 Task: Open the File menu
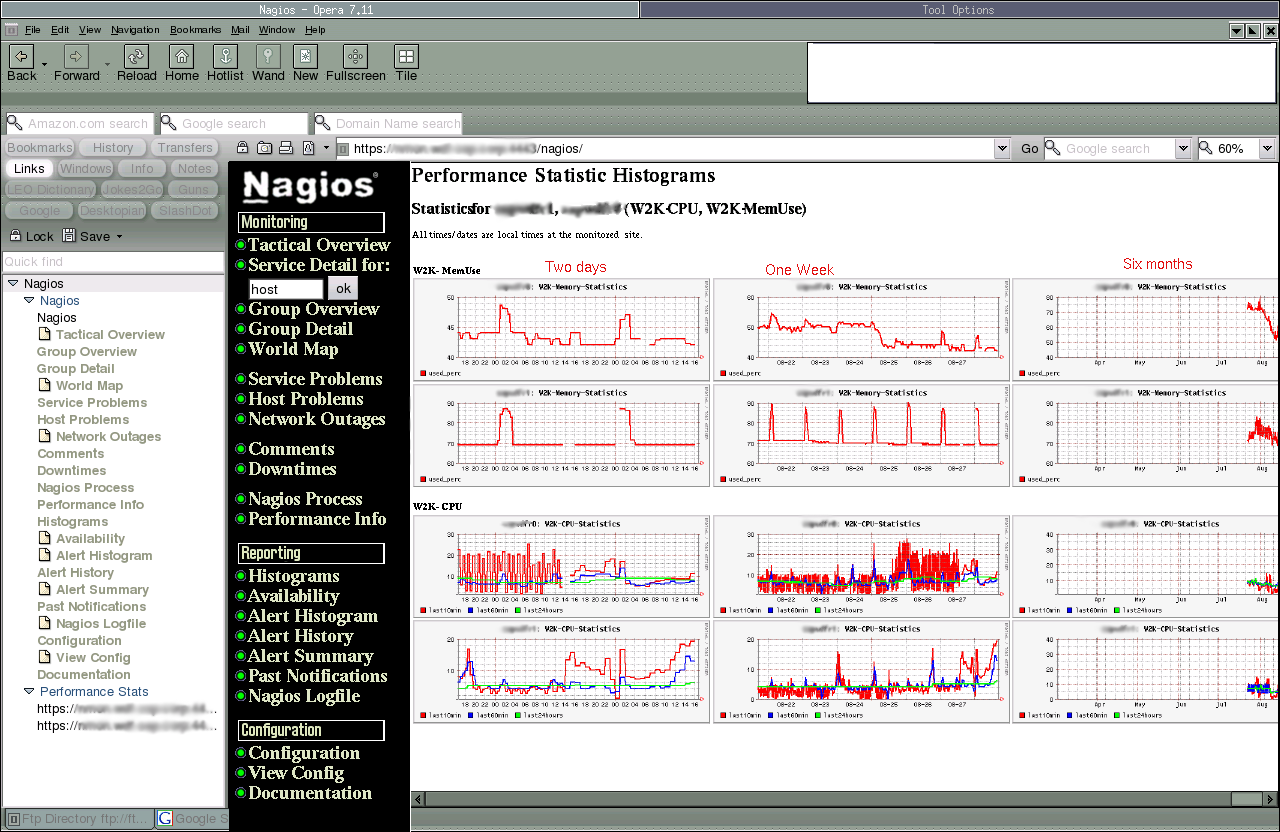click(32, 30)
